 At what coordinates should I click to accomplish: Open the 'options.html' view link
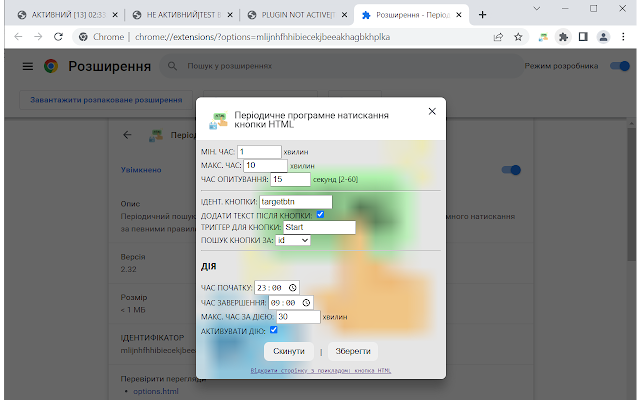[x=156, y=391]
